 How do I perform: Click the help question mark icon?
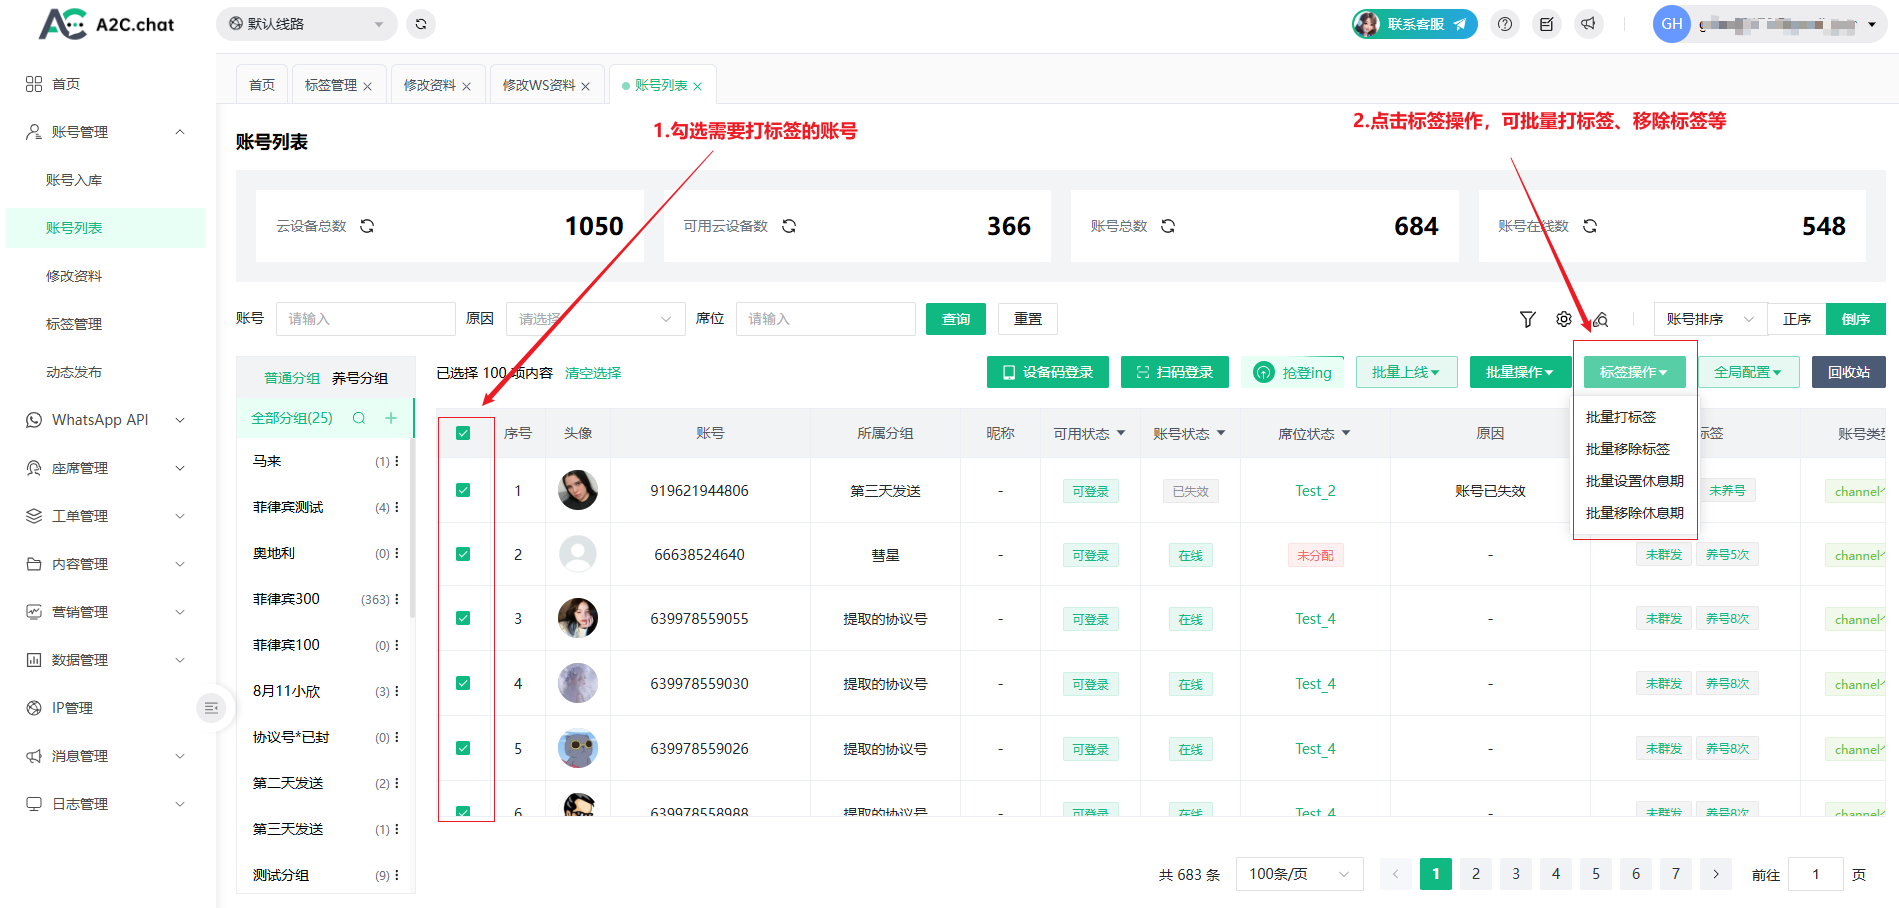click(1505, 24)
